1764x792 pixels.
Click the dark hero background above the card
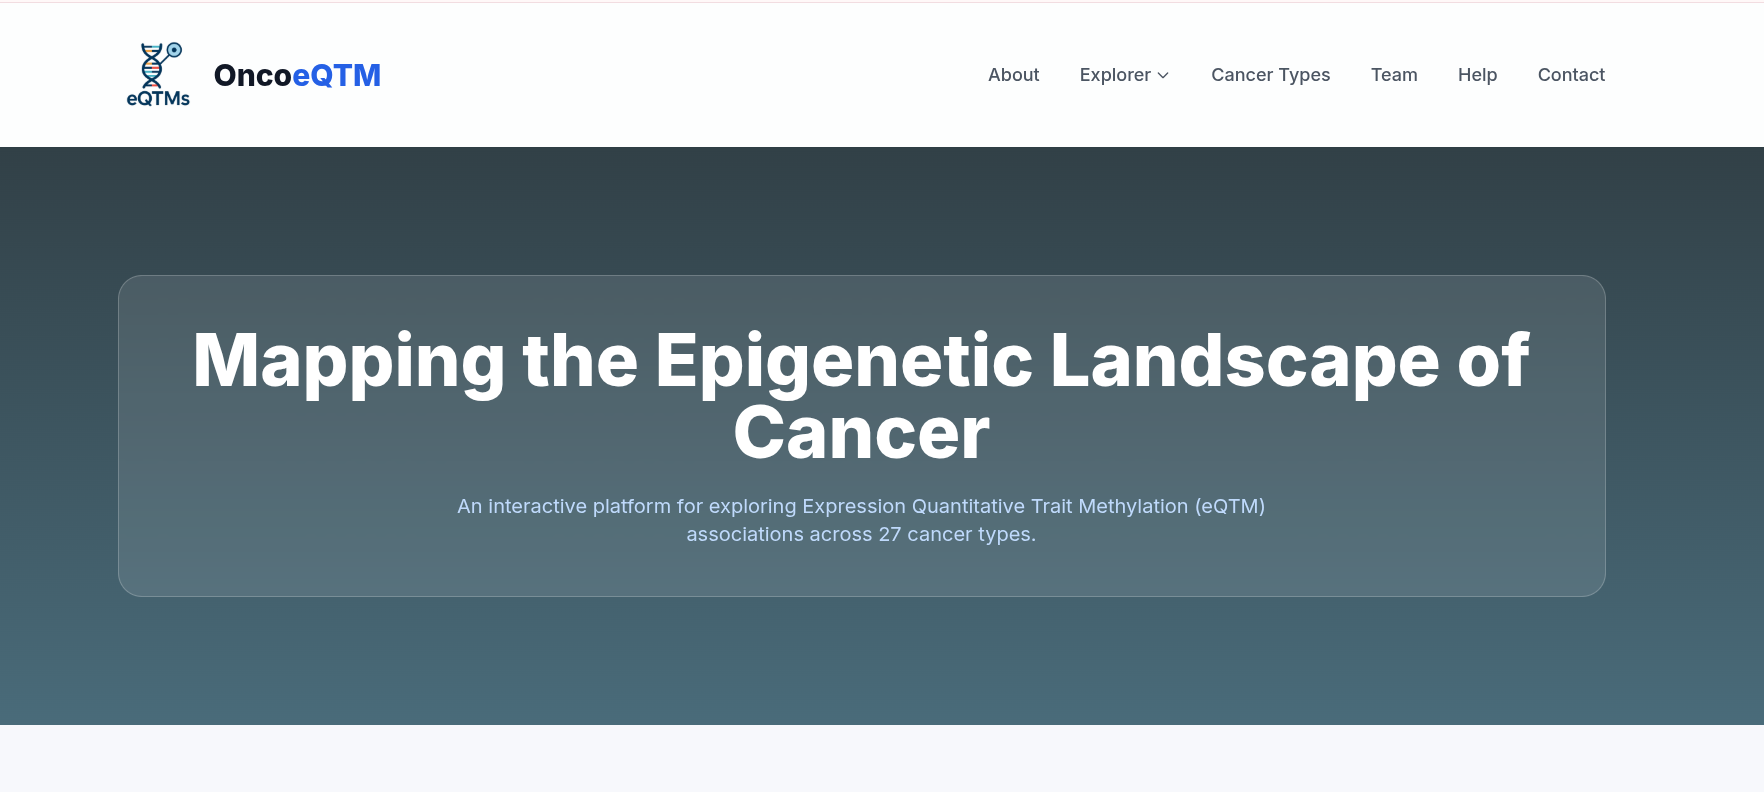click(860, 210)
